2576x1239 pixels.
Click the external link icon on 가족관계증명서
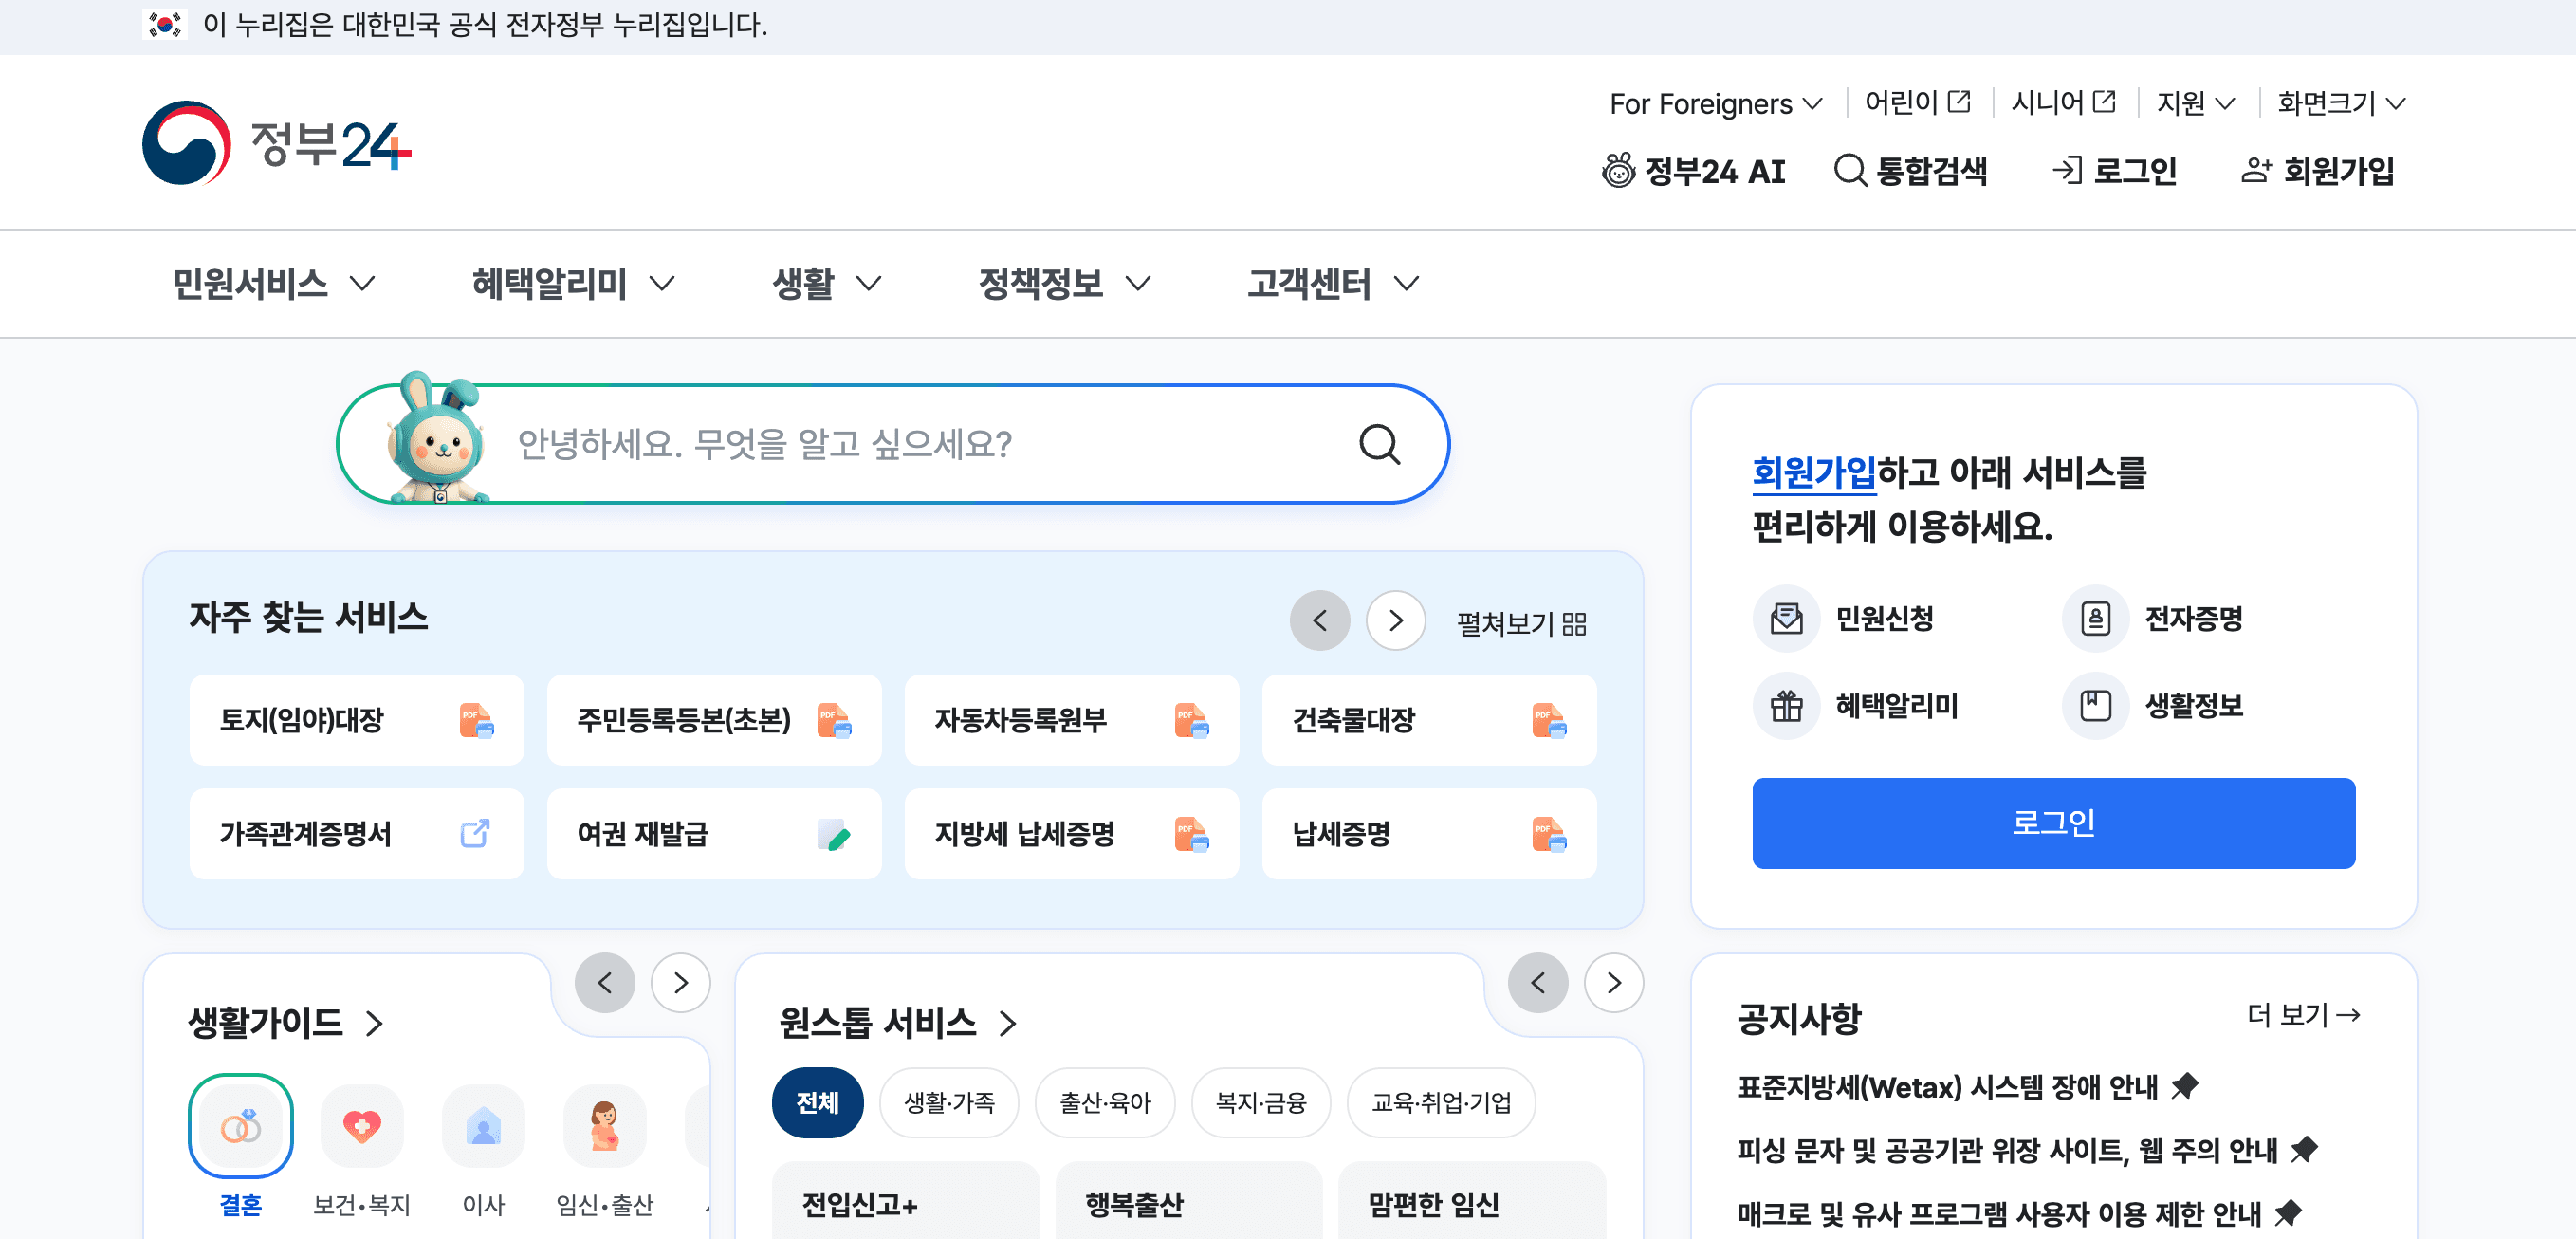(x=475, y=833)
